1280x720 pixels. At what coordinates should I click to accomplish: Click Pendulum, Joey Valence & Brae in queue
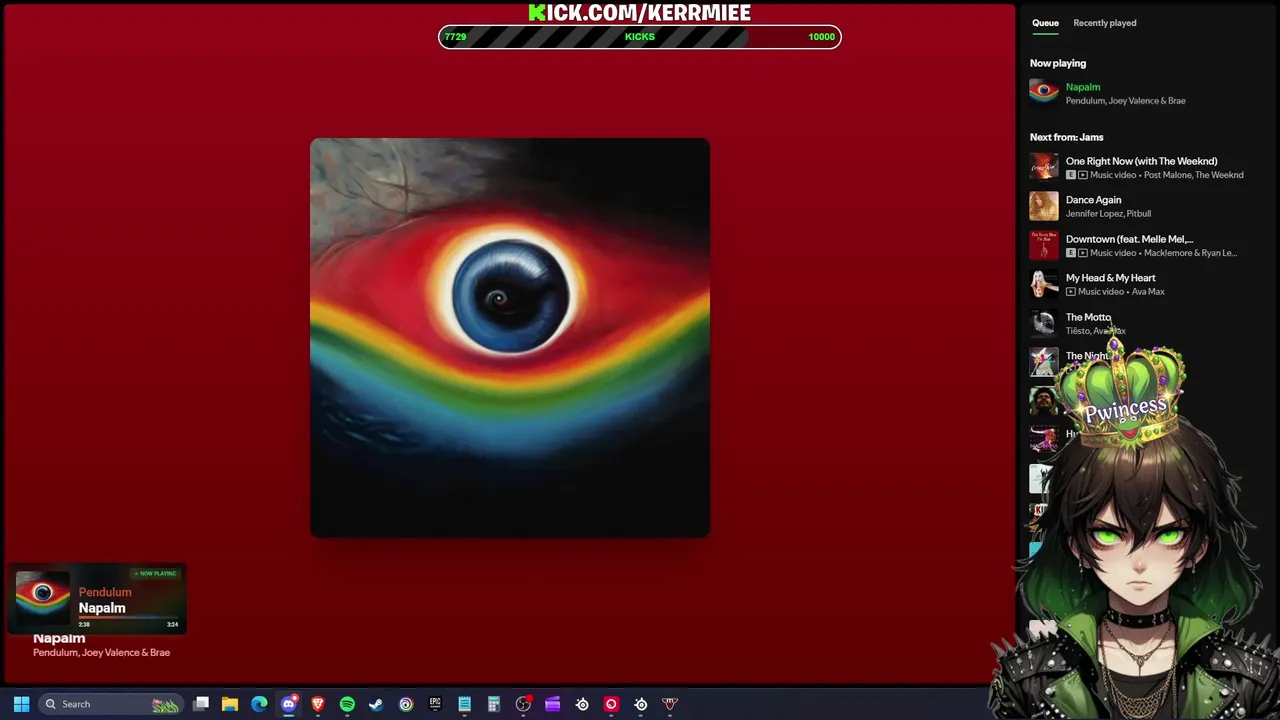pos(1126,101)
